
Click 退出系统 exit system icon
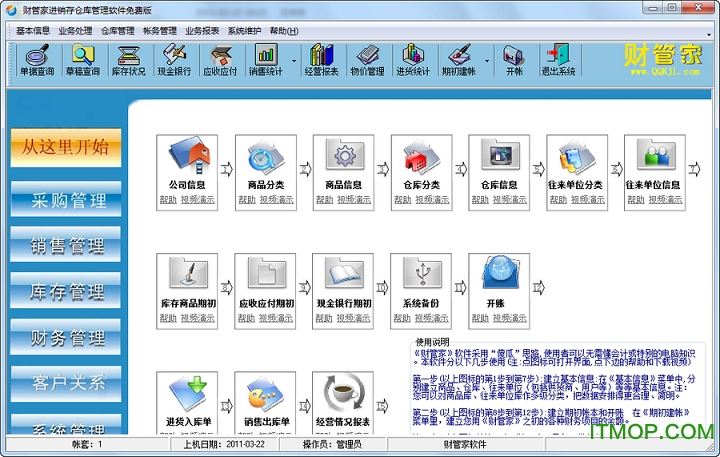click(x=558, y=60)
